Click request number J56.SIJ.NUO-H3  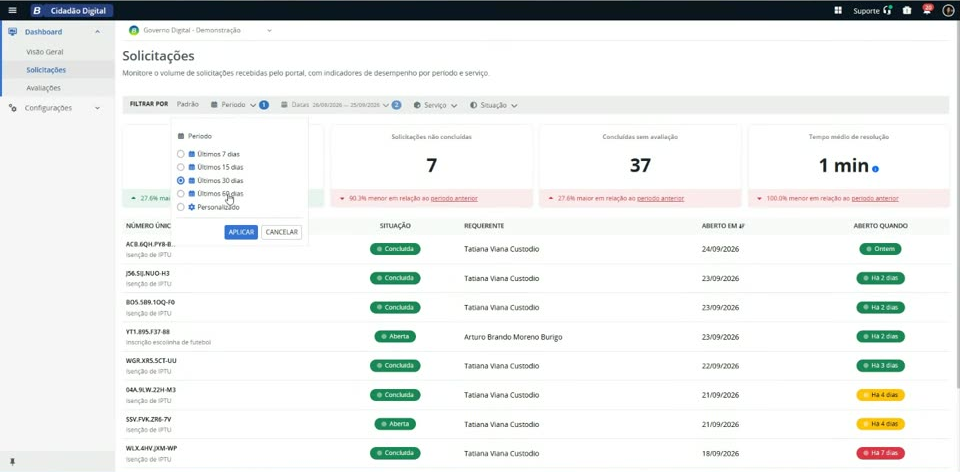(148, 273)
